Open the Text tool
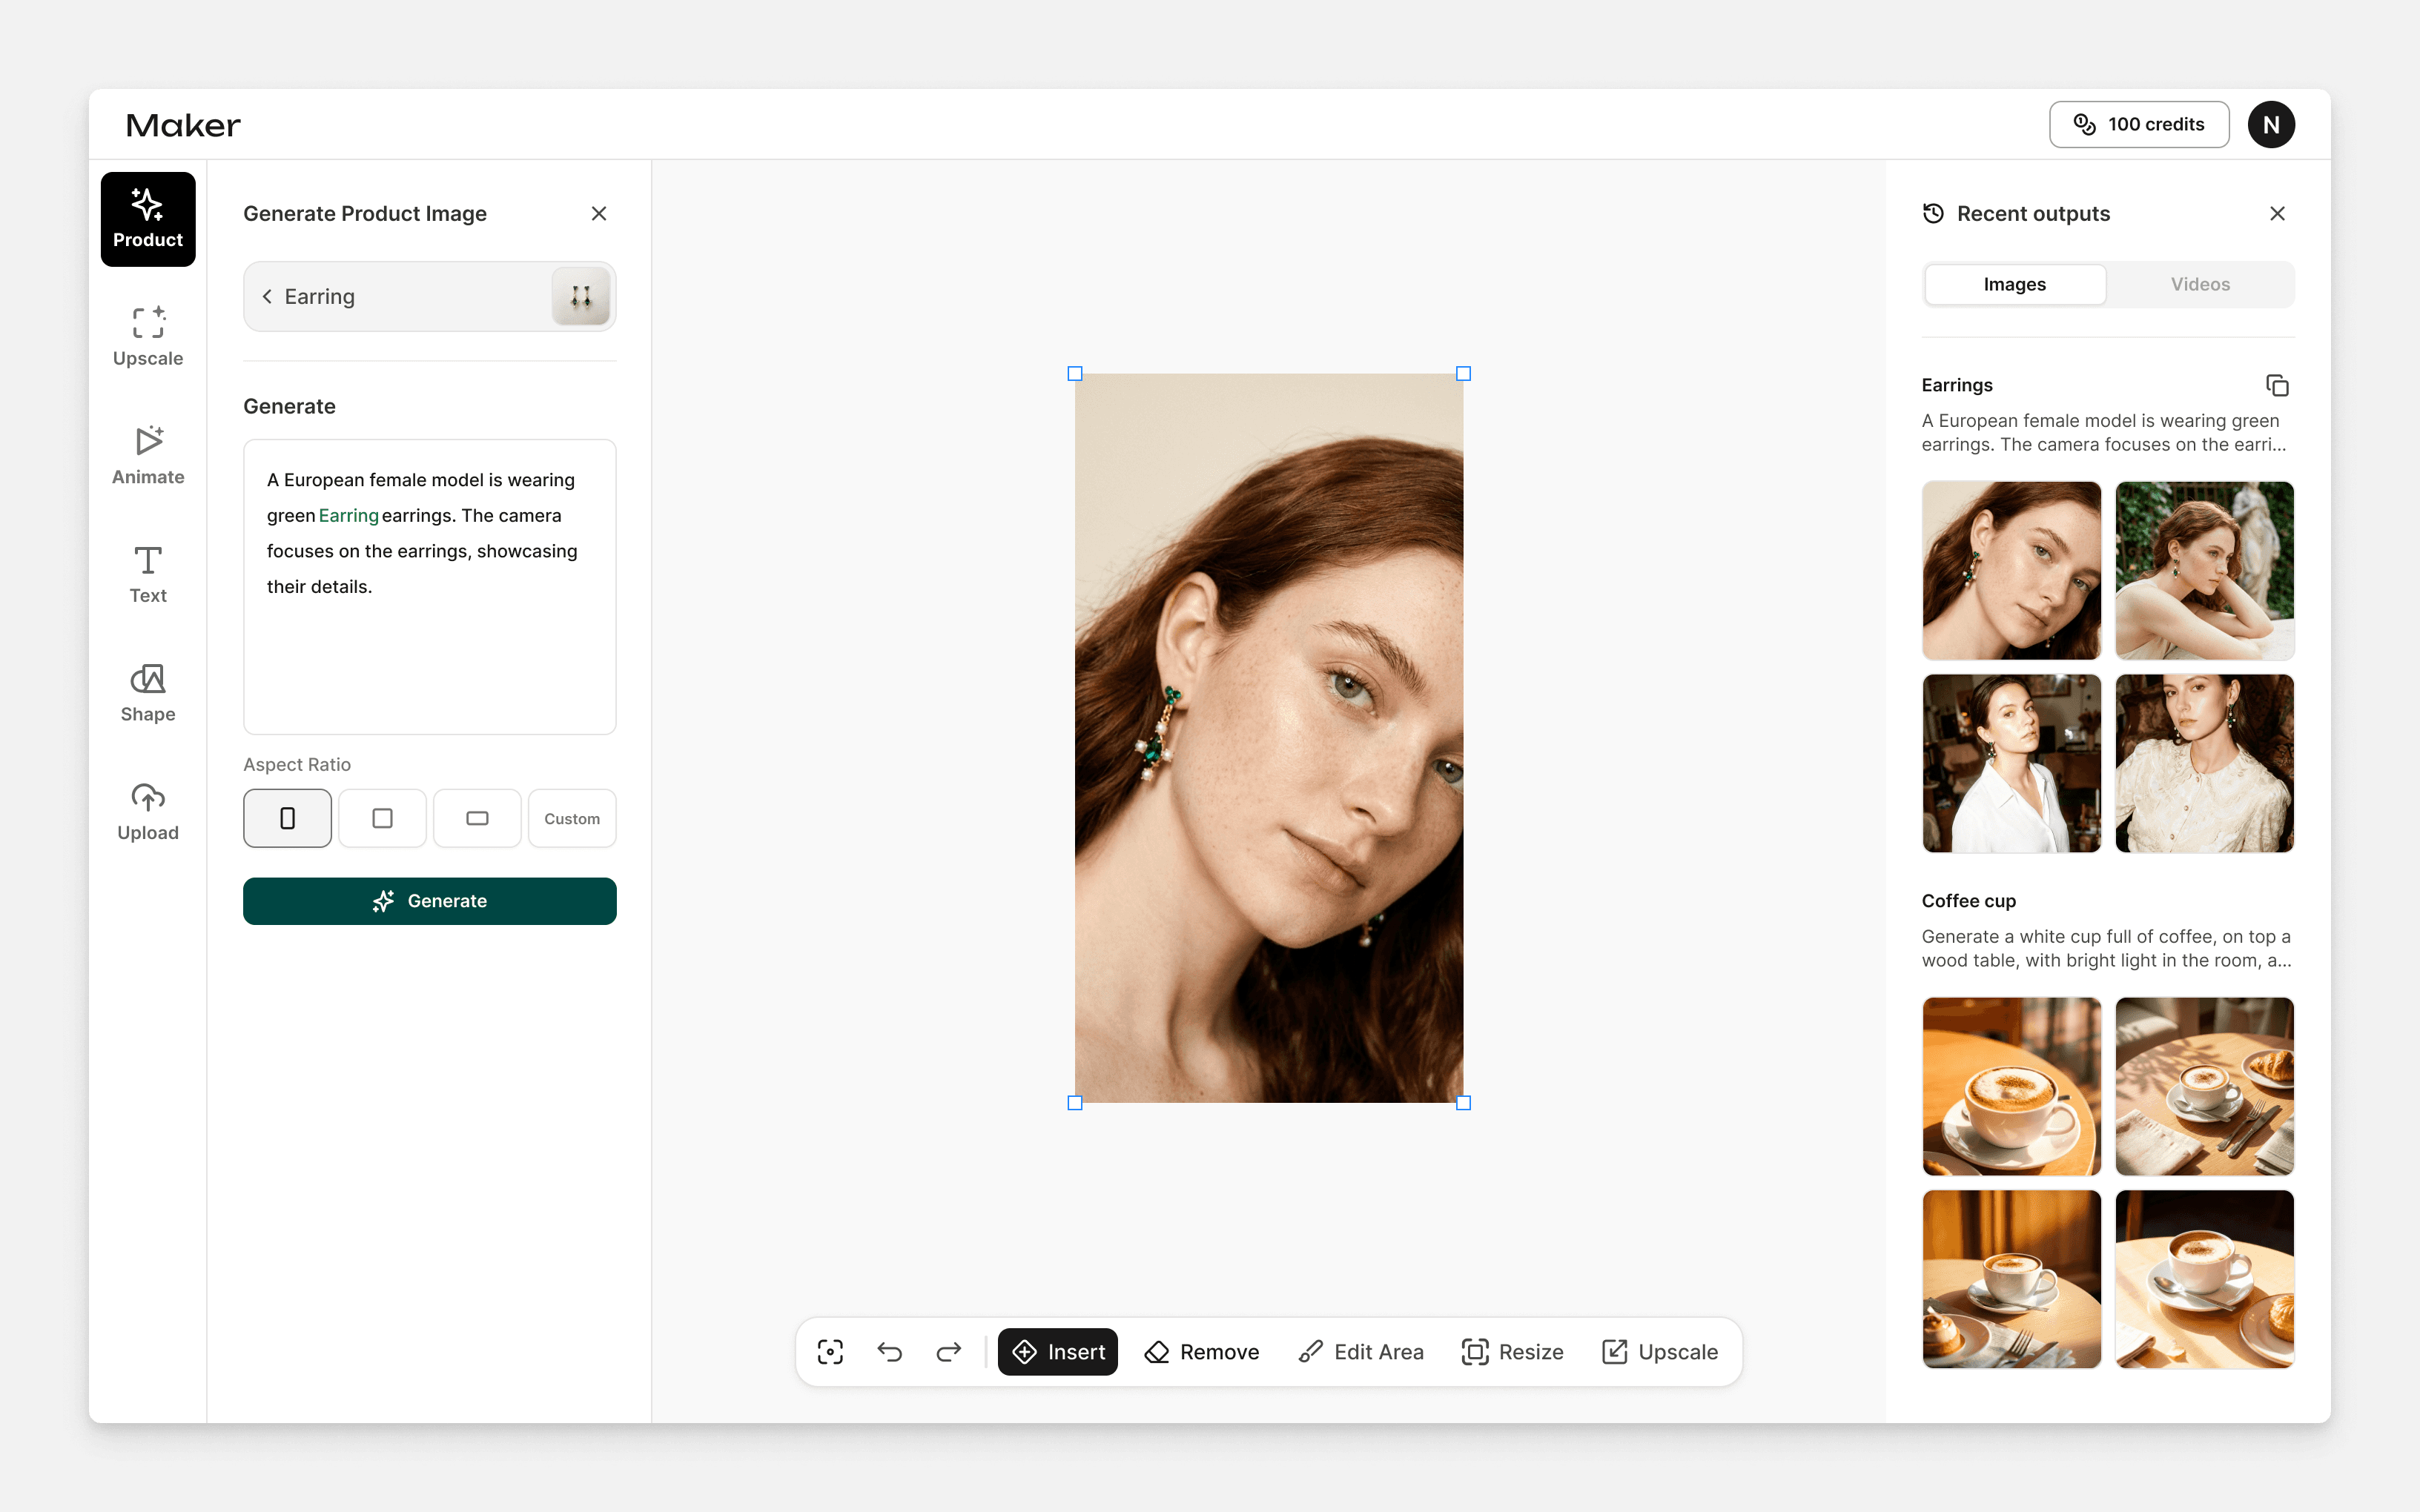This screenshot has height=1512, width=2420. tap(148, 574)
